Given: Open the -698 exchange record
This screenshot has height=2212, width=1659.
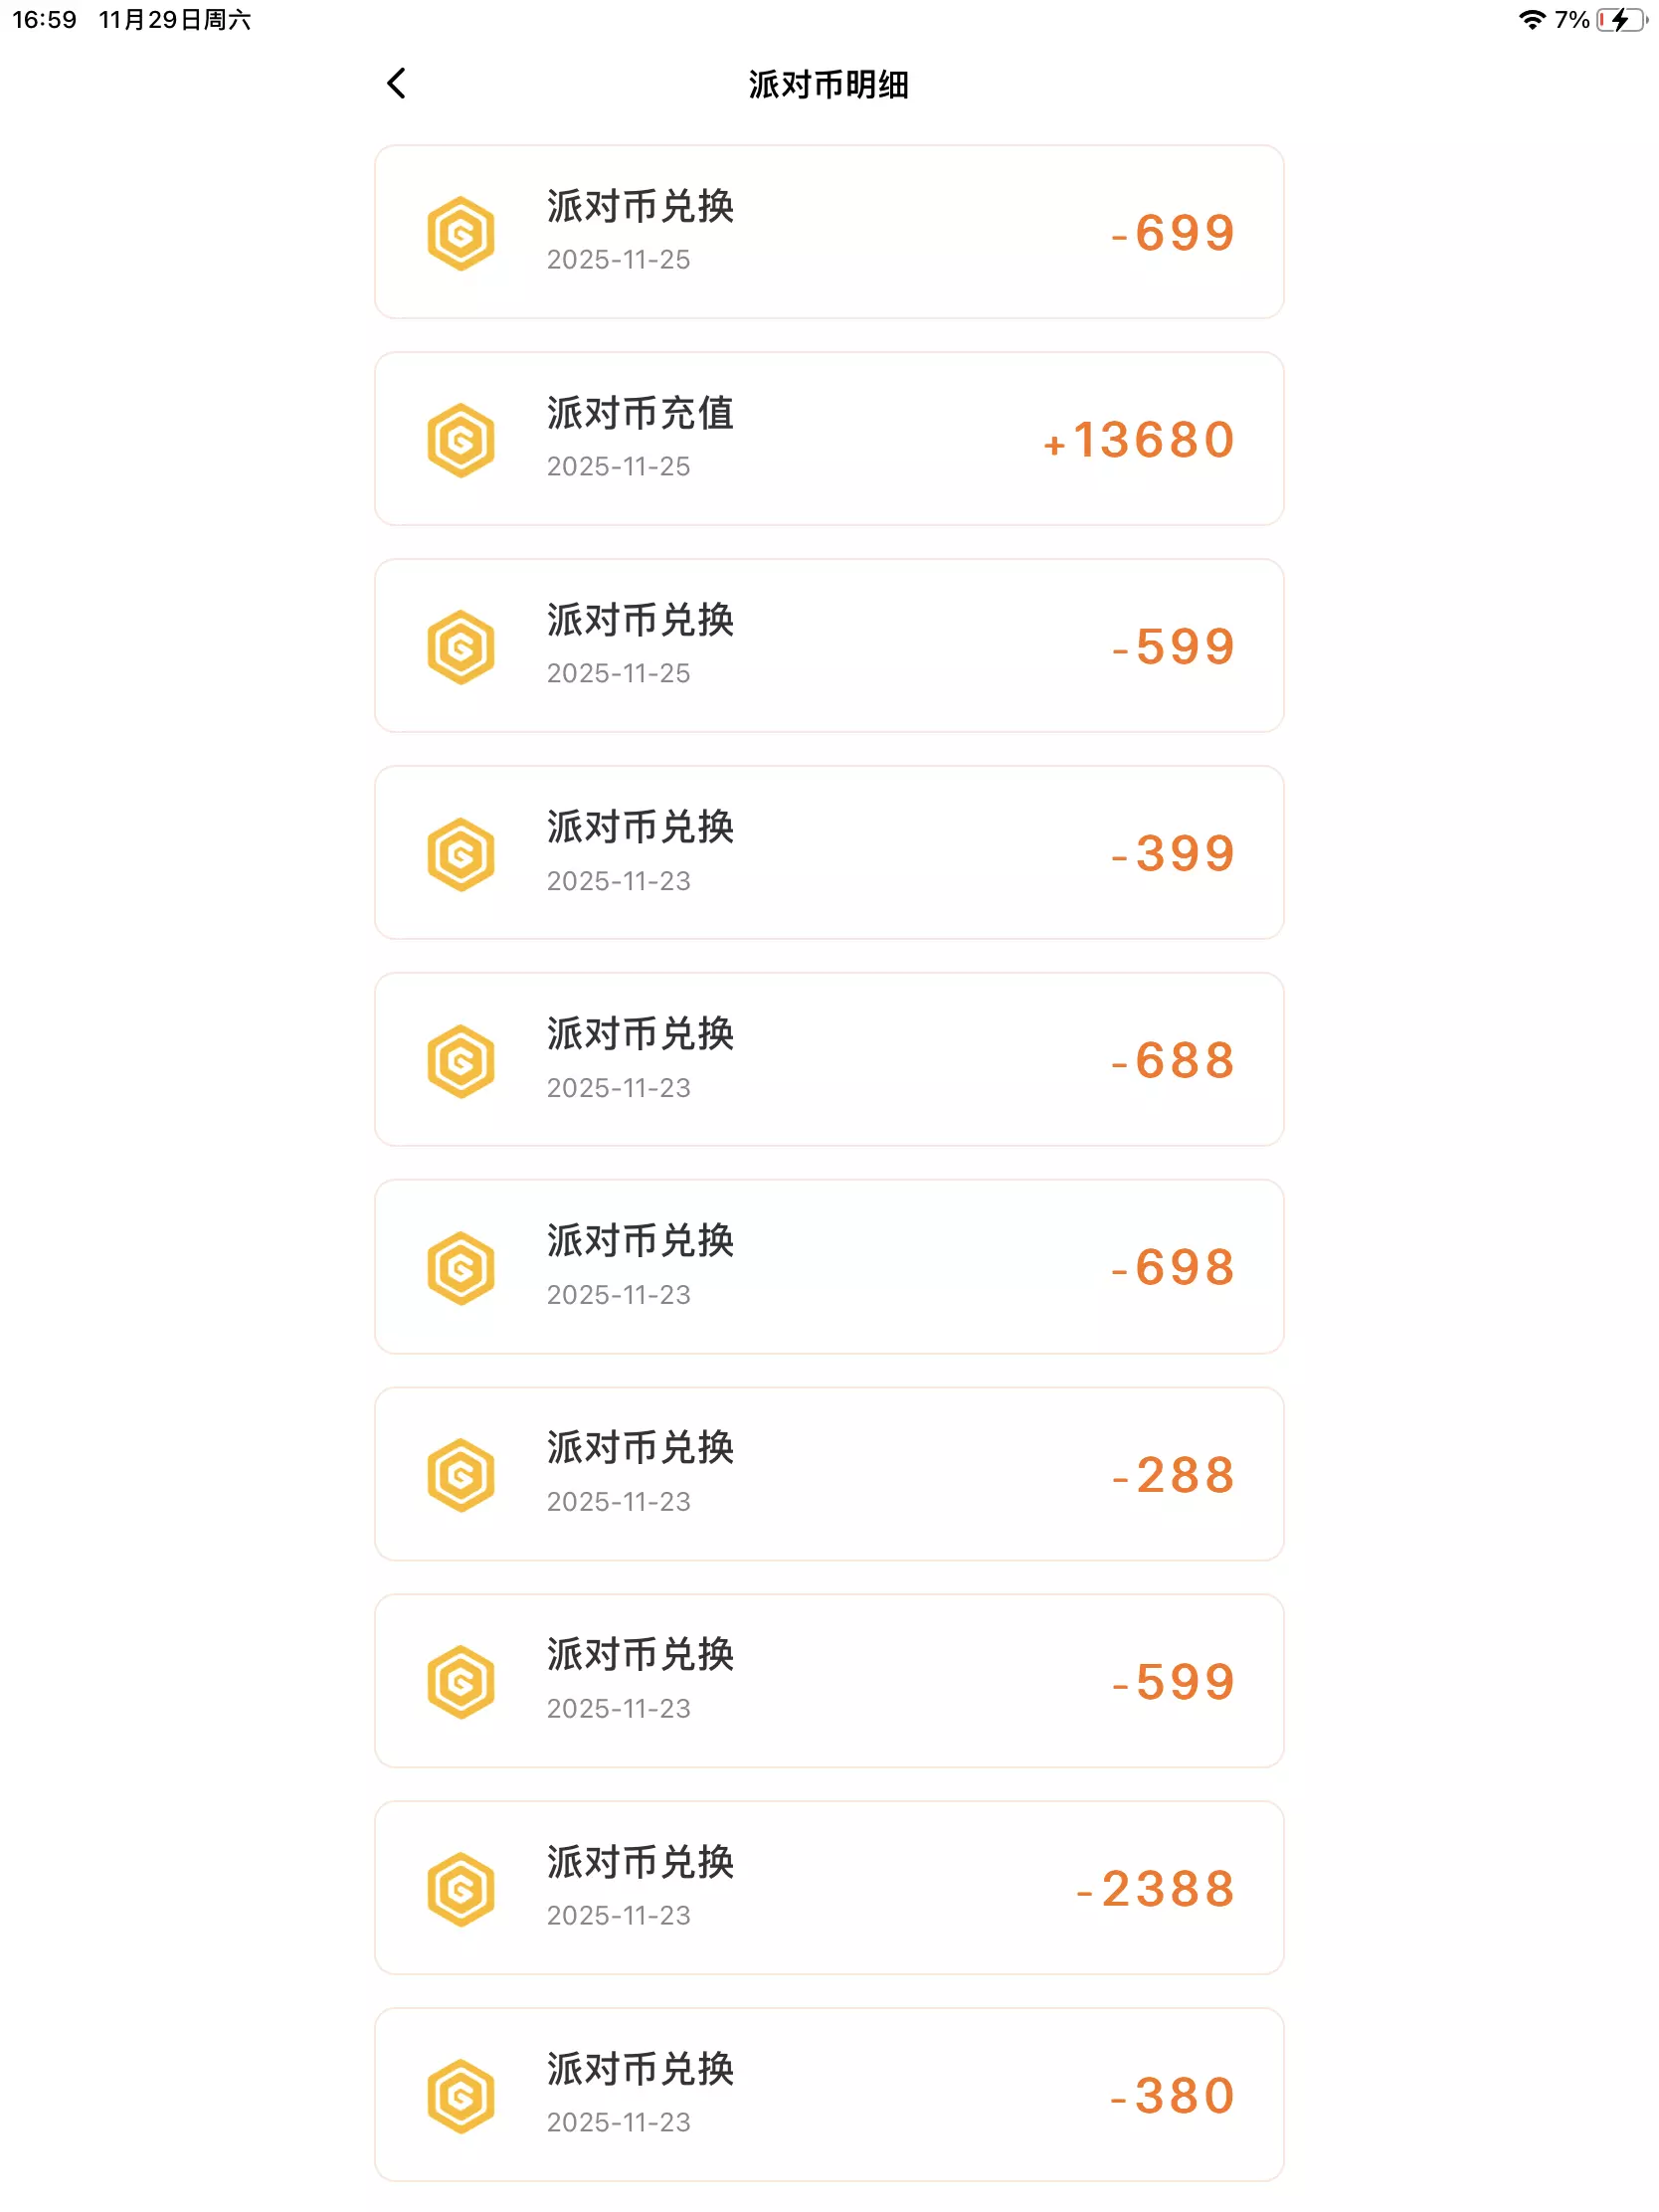Looking at the screenshot, I should click(829, 1267).
